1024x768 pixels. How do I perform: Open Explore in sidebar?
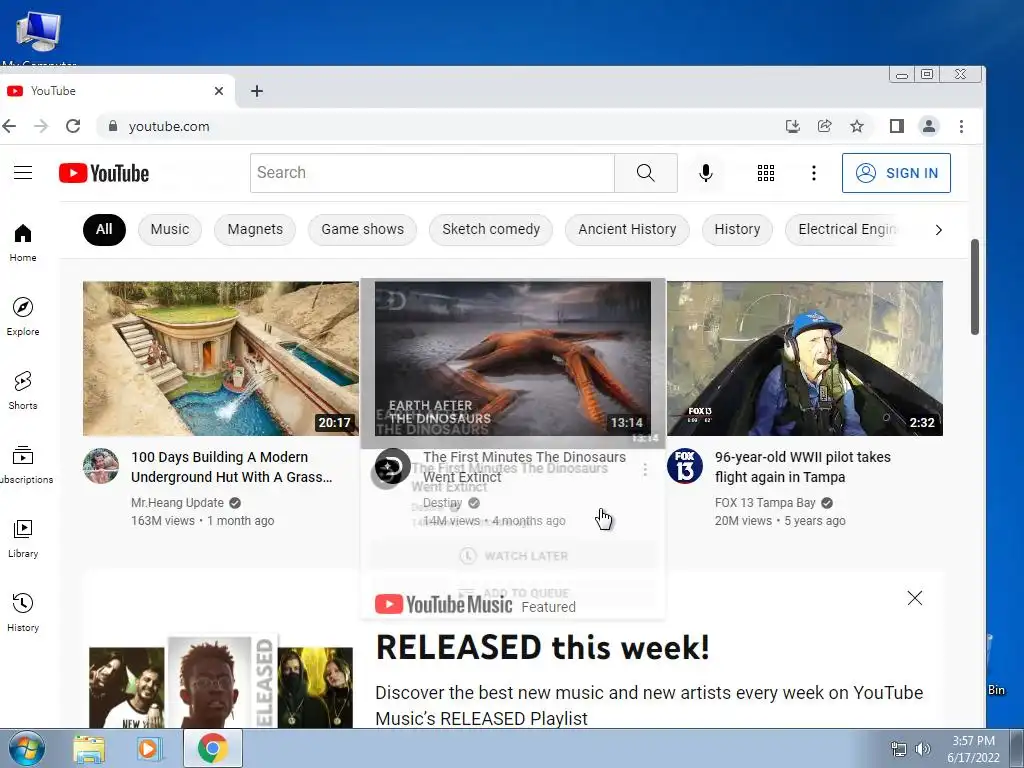(23, 317)
